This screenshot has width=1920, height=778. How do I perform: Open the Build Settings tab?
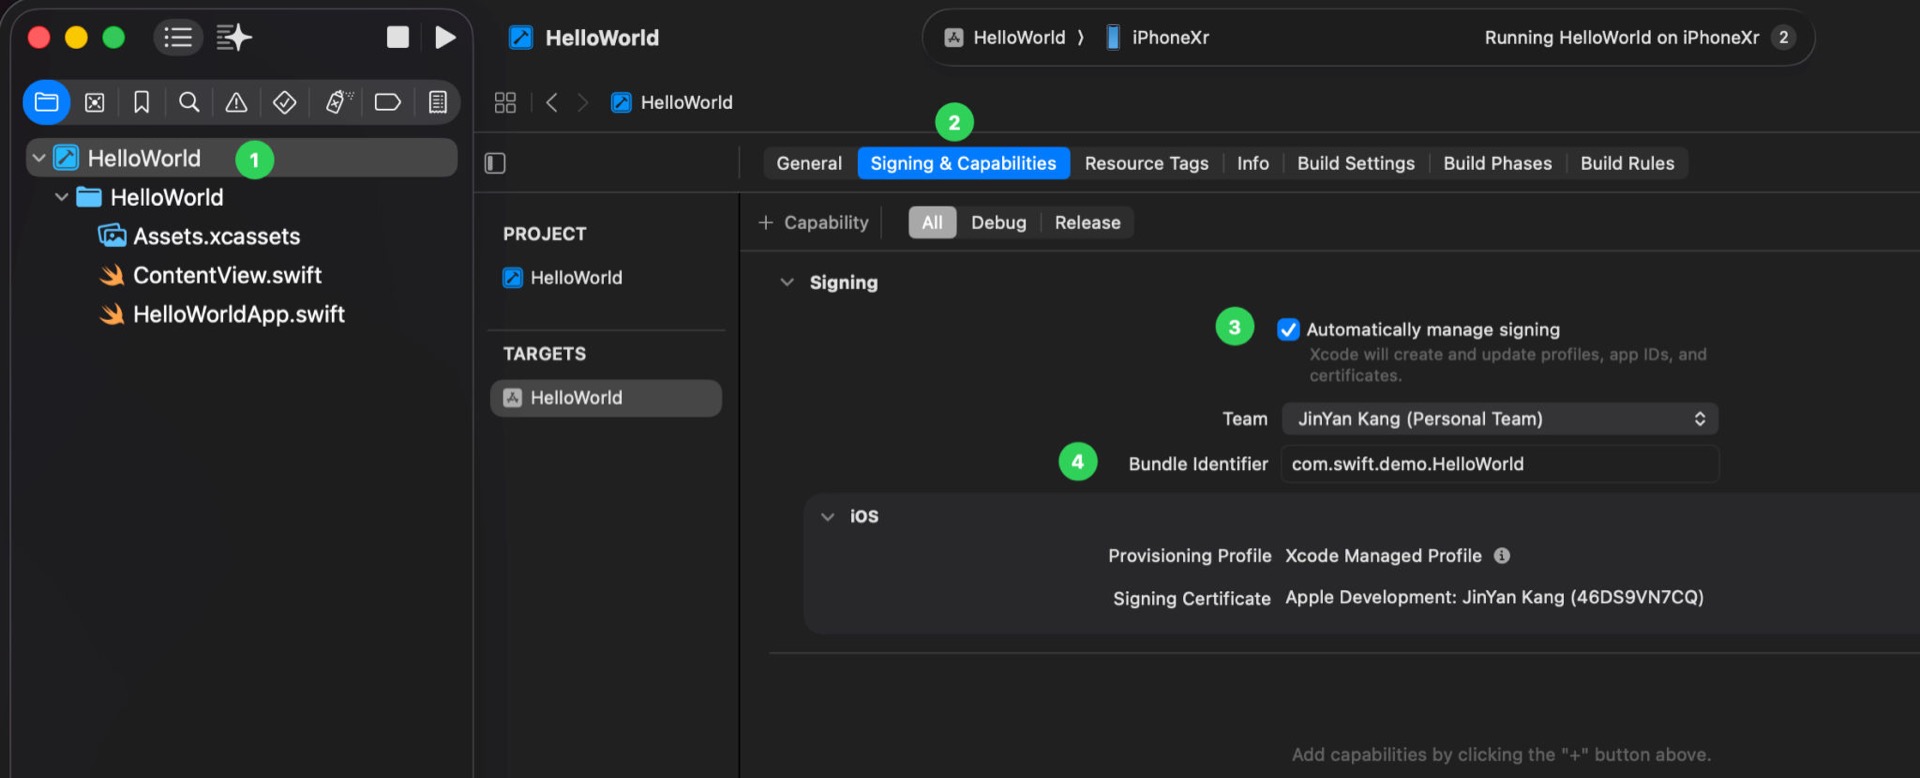coord(1355,163)
